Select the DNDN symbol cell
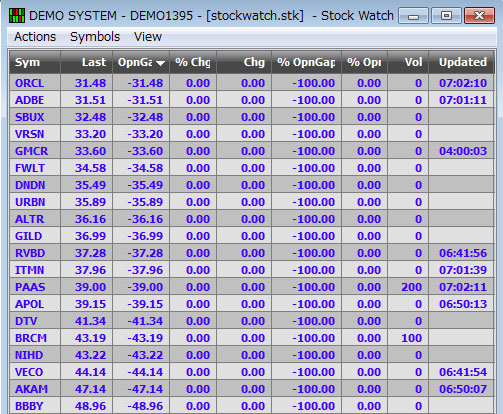Viewport: 503px width, 414px height. [35, 185]
